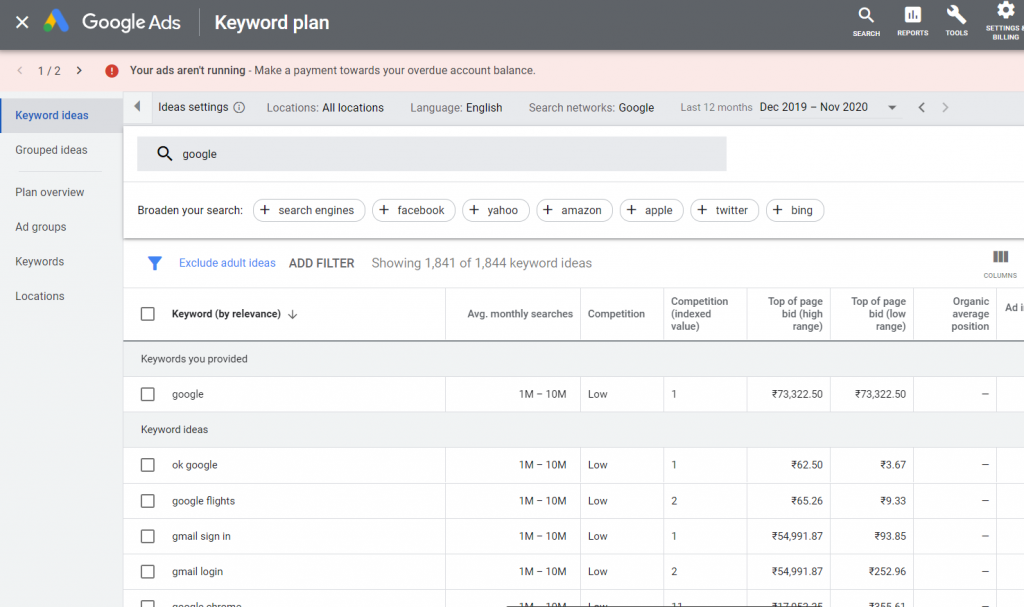Screen dimensions: 1024x607
Task: Add 'facebook' to broaden search
Action: (x=413, y=210)
